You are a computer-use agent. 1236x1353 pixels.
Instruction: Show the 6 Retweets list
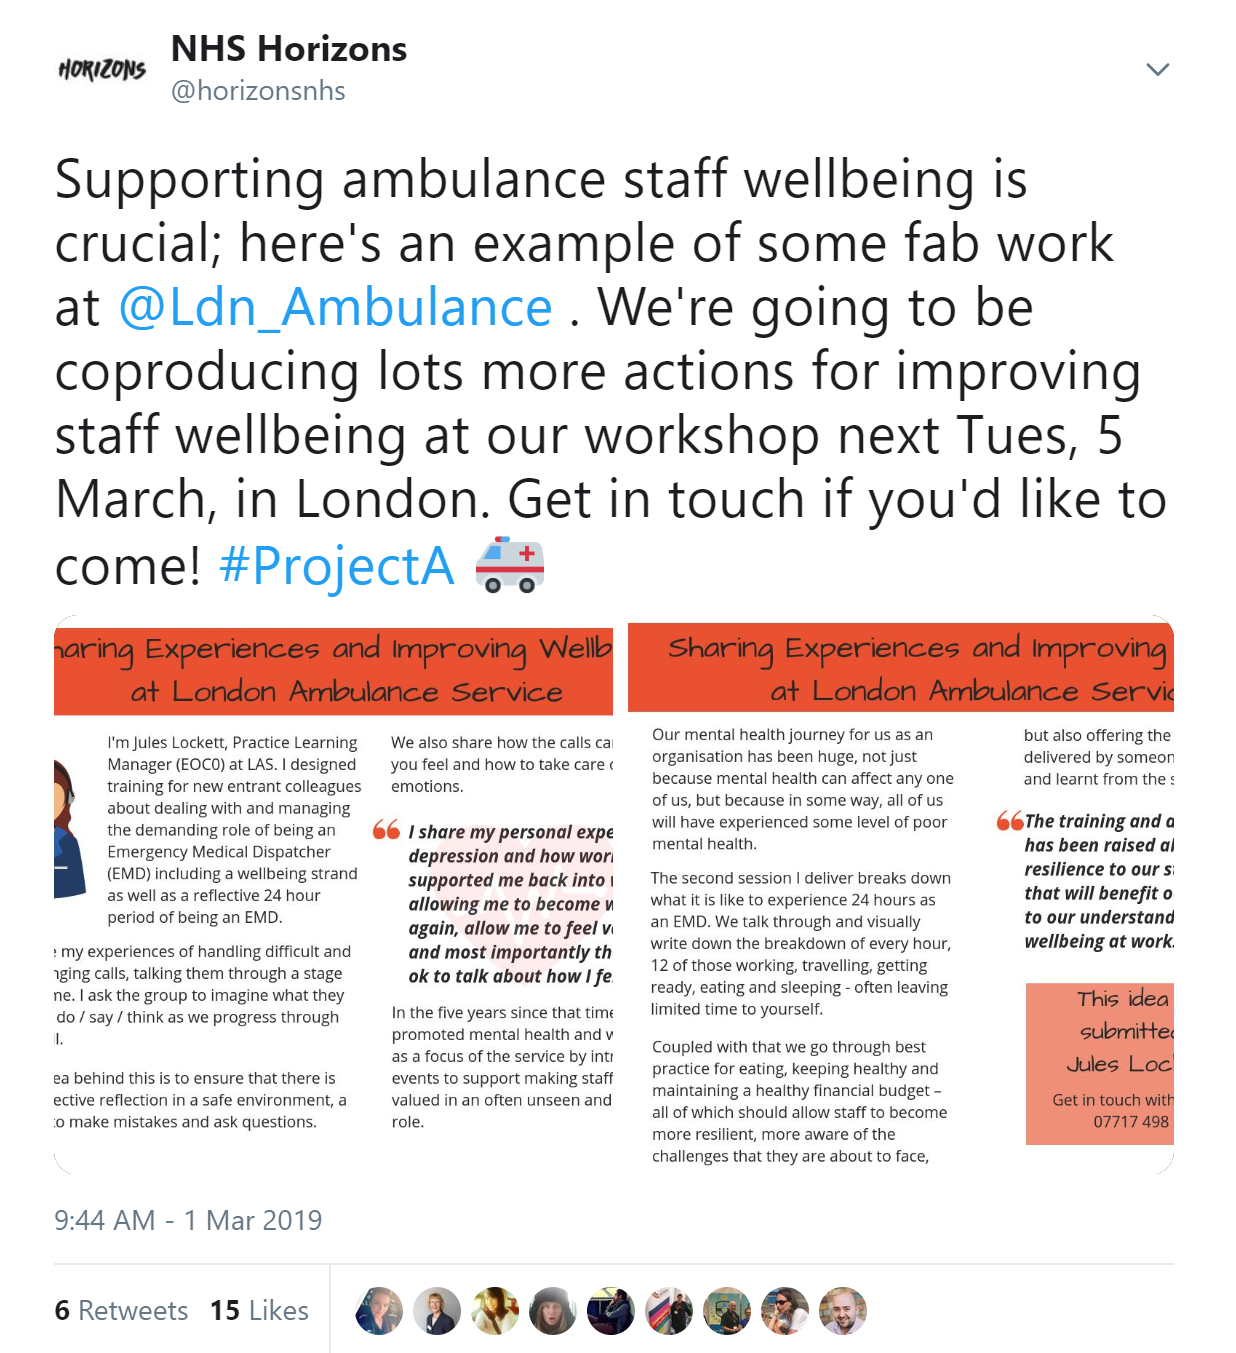(x=121, y=1310)
